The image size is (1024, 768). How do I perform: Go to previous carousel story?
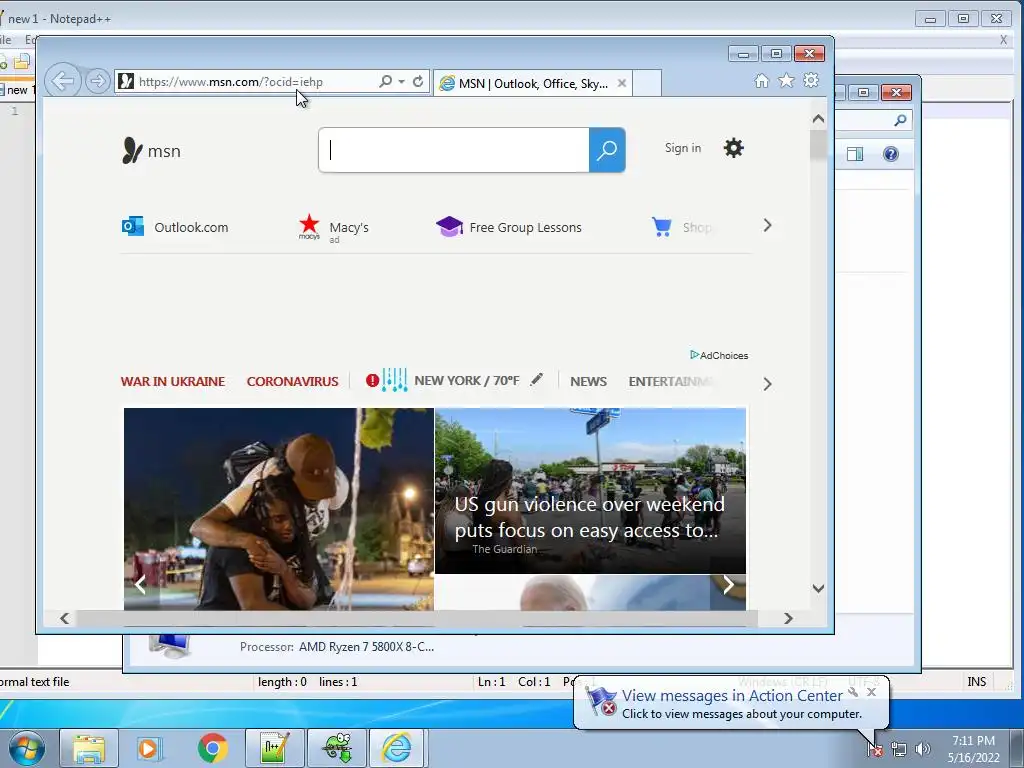click(x=140, y=584)
